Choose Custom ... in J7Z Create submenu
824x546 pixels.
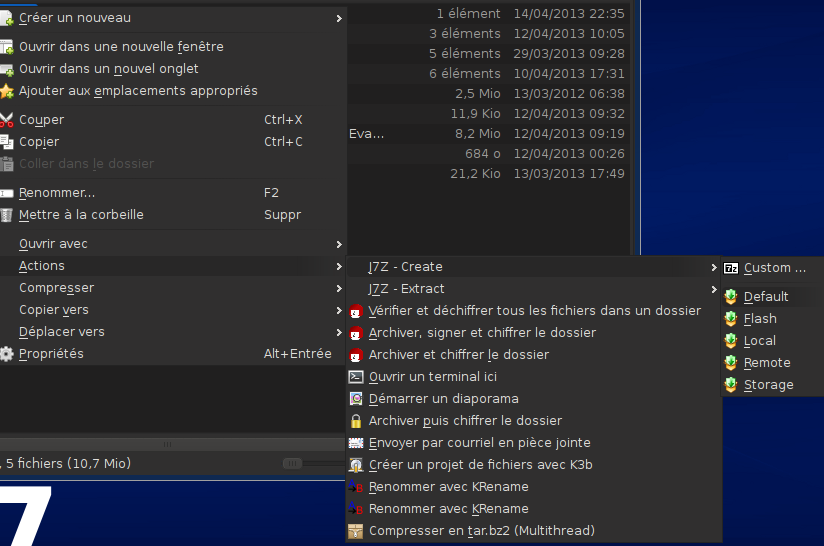tap(772, 268)
